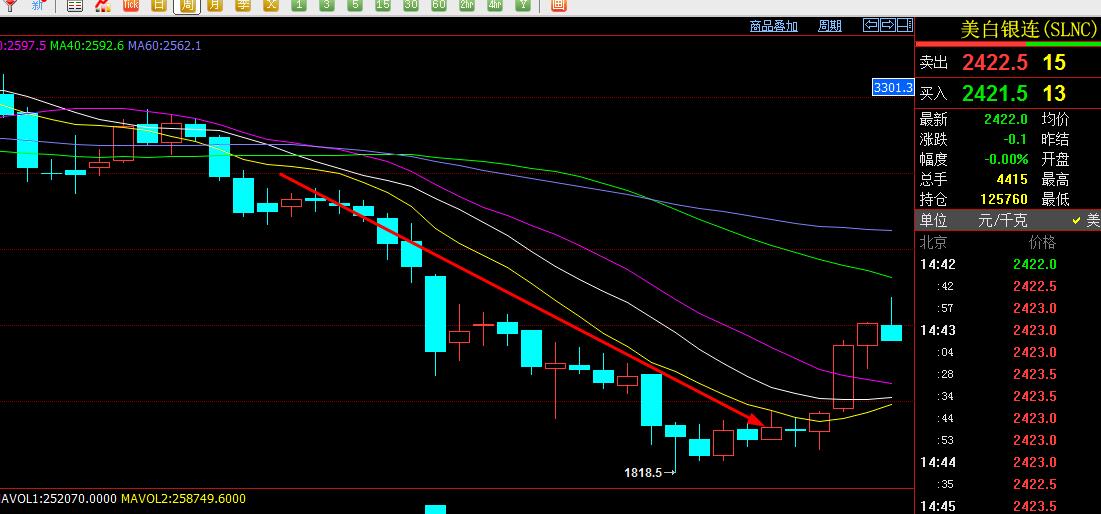Screen dimensions: 1101x514
Task: Click the red 画 drawing tools icon
Action: tap(558, 6)
